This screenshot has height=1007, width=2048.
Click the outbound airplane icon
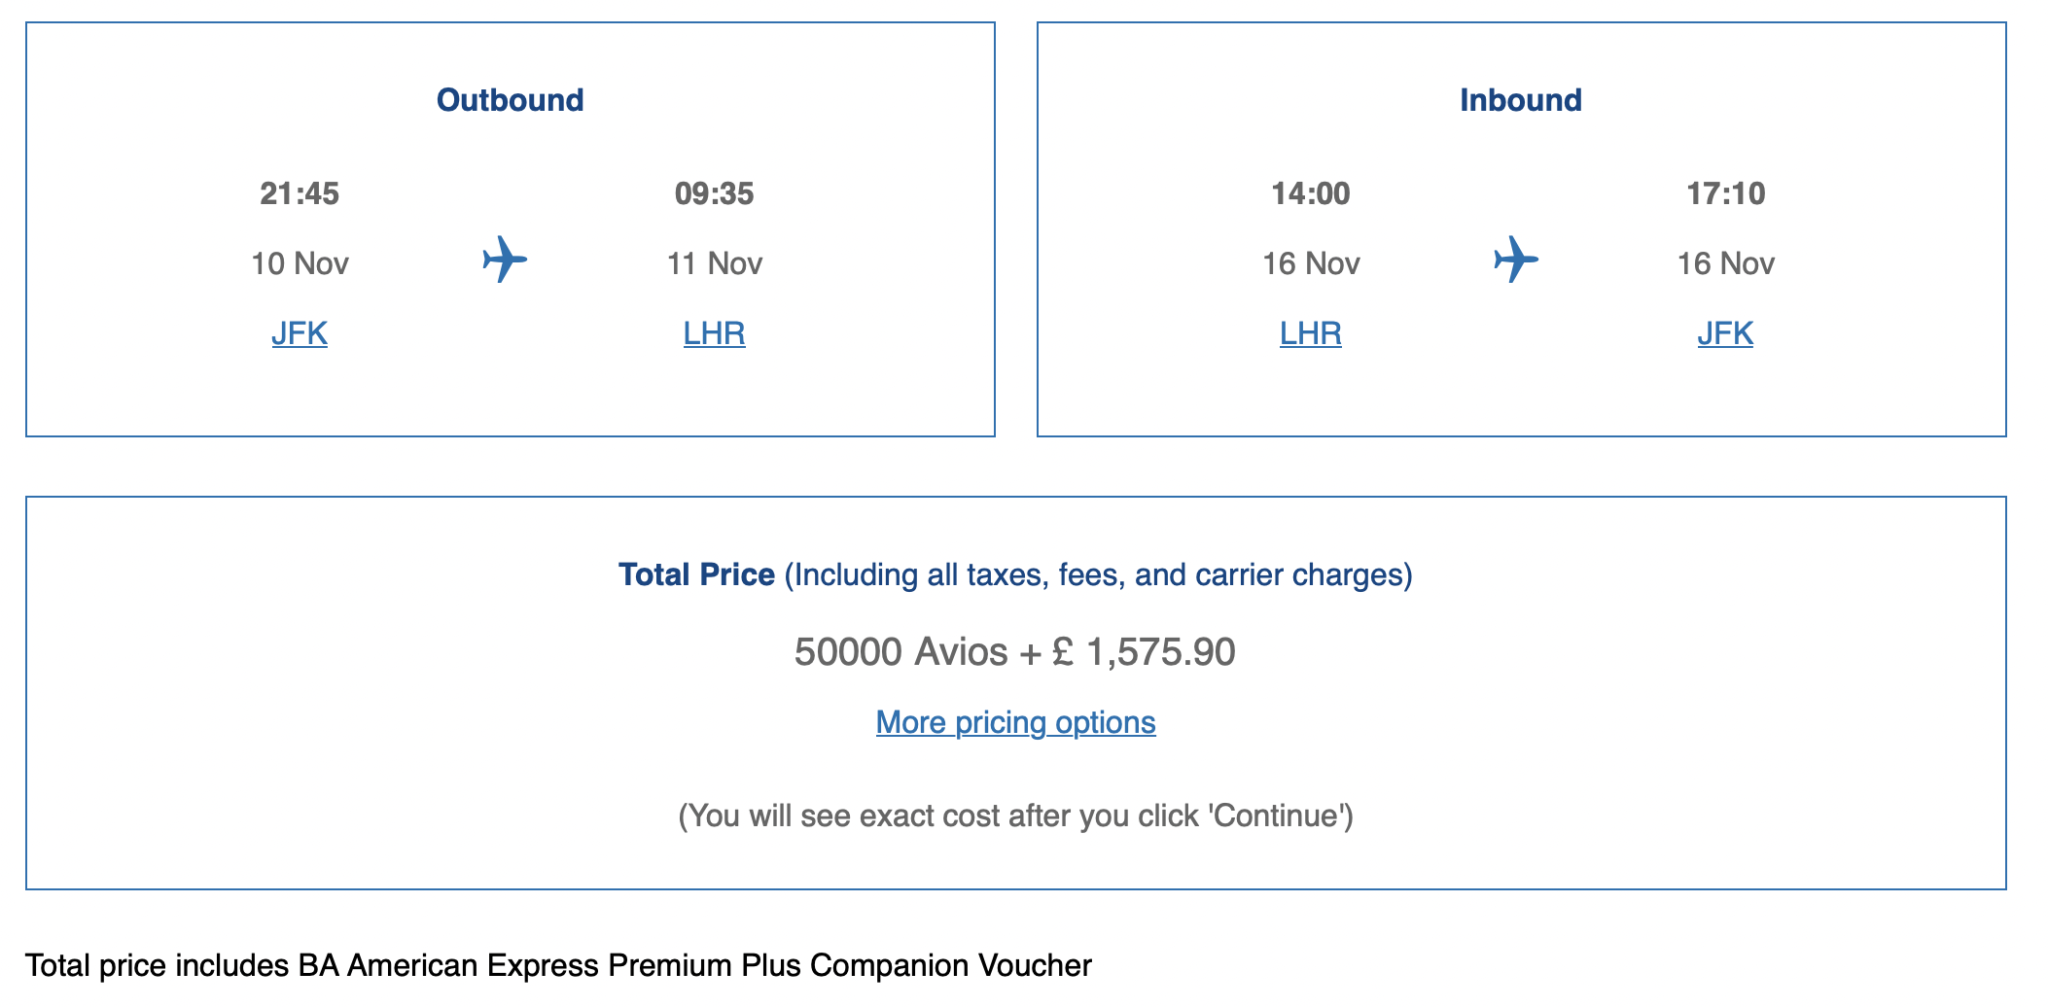coord(504,259)
